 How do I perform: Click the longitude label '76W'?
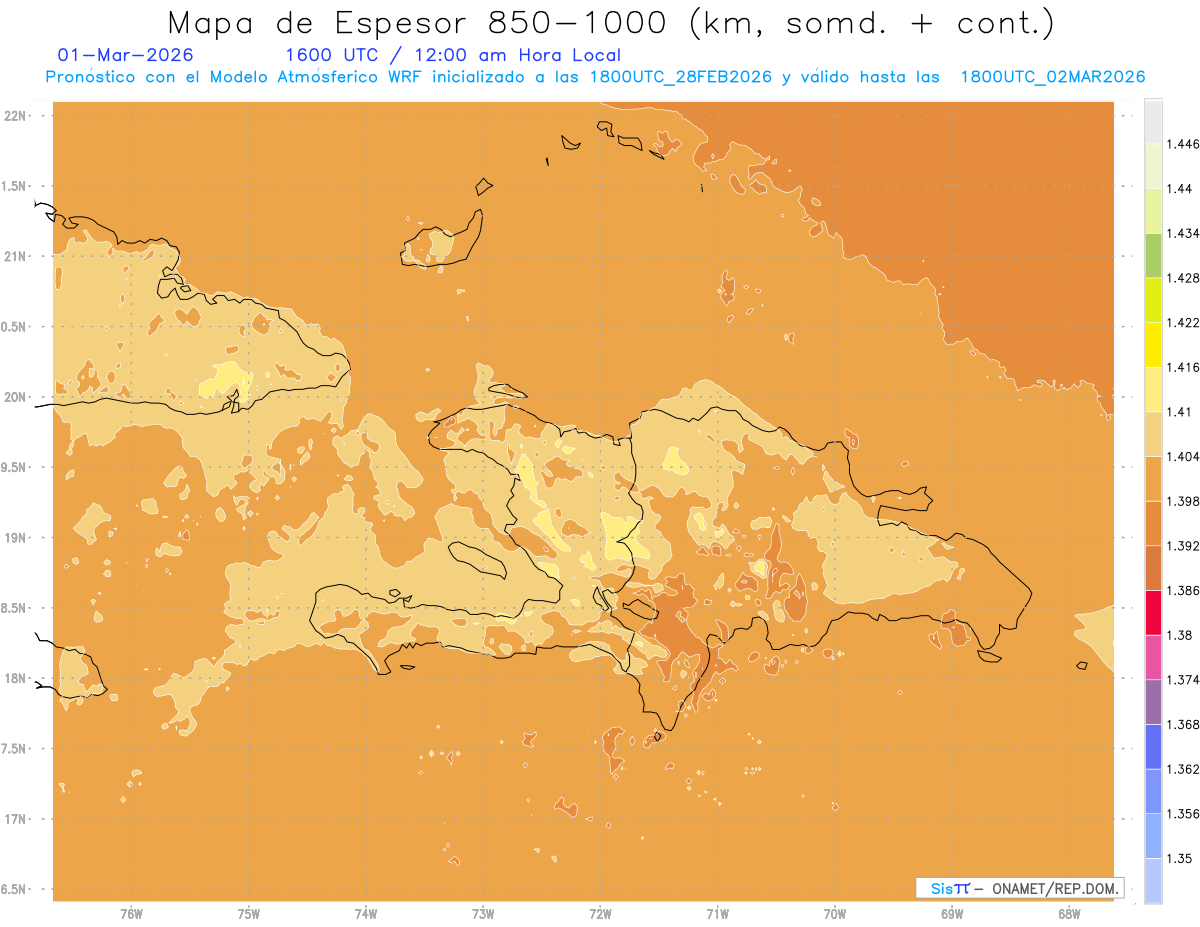pyautogui.click(x=131, y=914)
